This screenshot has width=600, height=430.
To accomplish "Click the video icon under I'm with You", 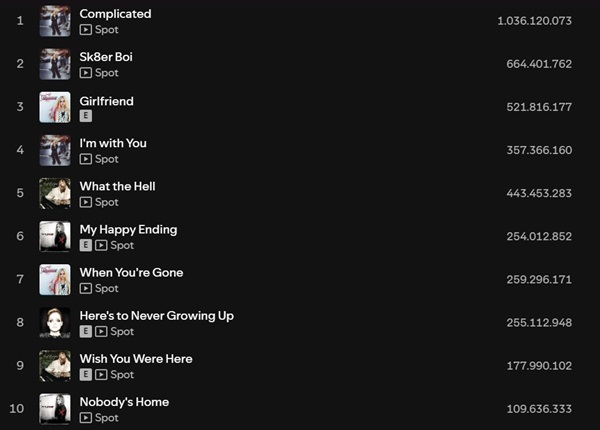I will [x=86, y=159].
